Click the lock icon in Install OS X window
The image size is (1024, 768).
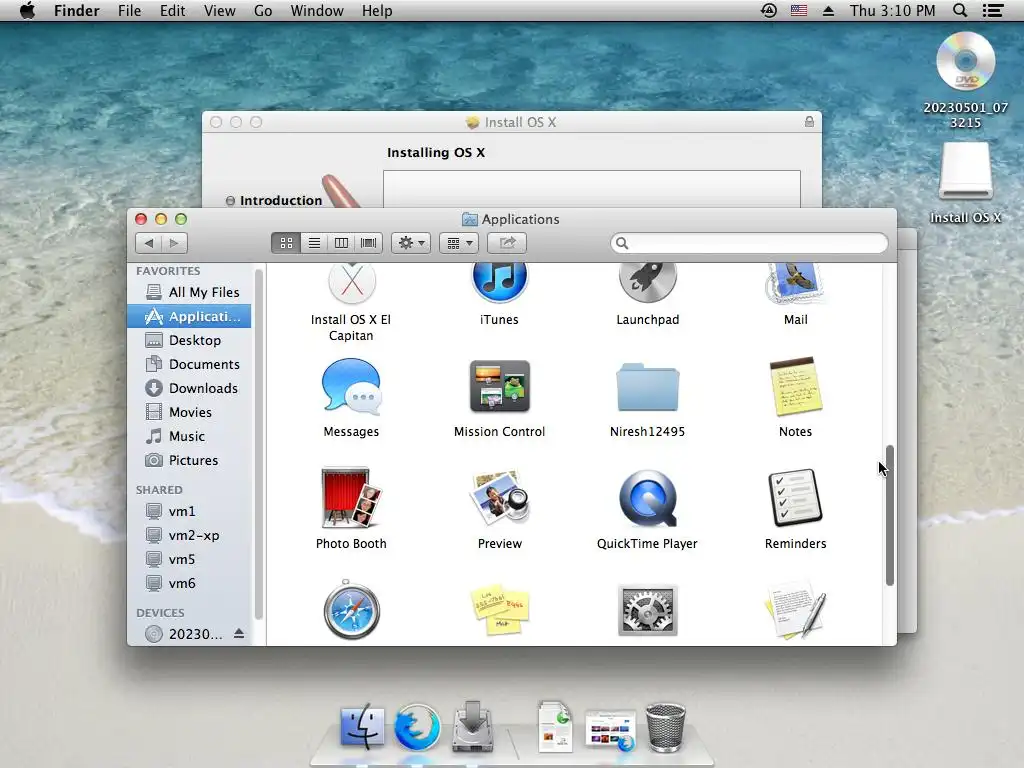point(809,121)
